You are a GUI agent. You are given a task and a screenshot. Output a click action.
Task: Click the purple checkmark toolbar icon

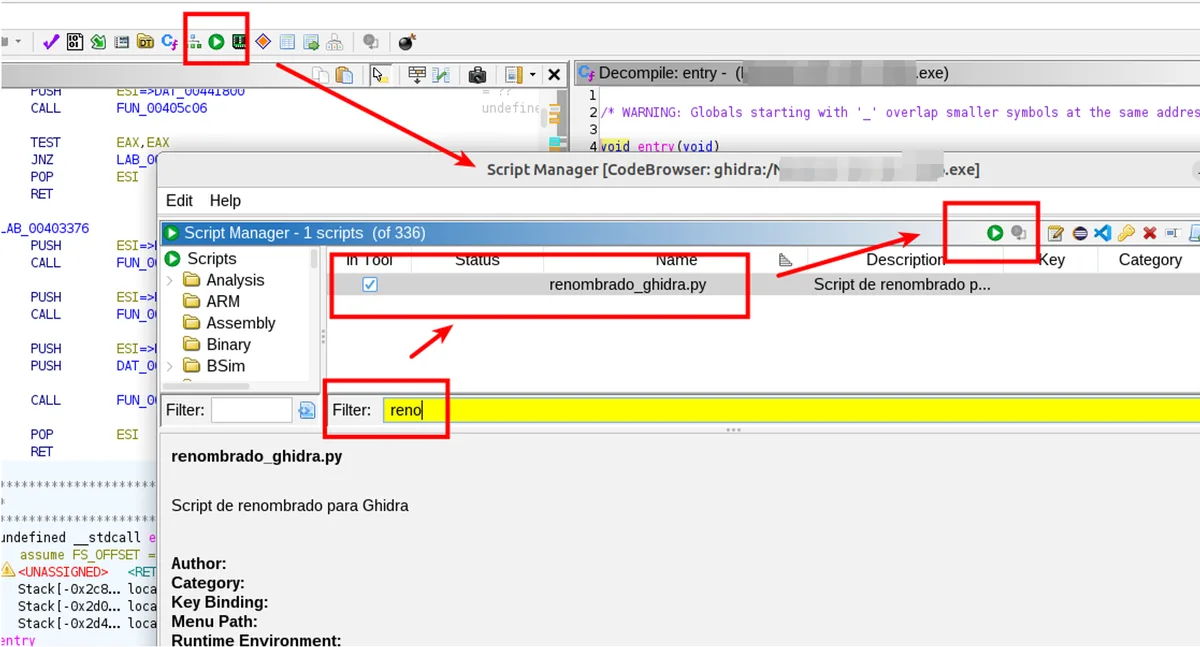[x=51, y=42]
